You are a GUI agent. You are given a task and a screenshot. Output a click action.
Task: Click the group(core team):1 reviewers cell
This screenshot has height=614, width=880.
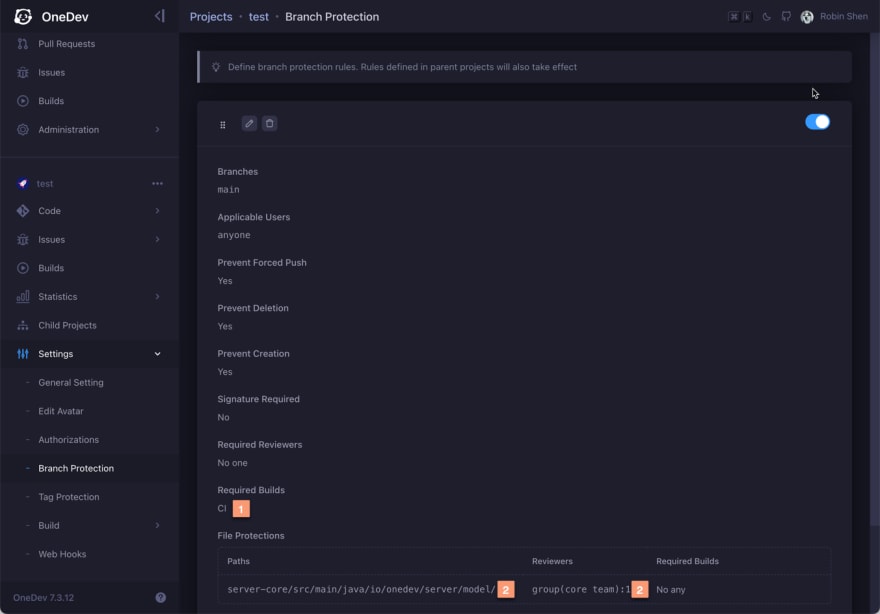click(x=581, y=589)
